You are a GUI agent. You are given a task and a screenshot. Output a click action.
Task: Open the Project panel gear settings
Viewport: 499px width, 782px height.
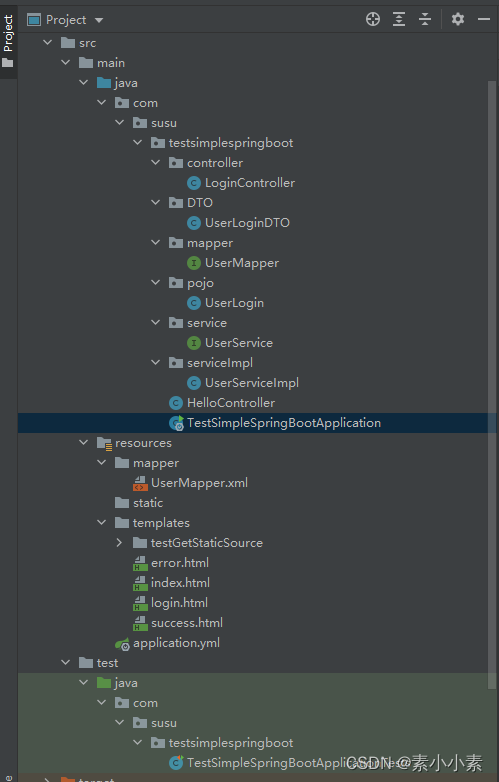(x=458, y=19)
